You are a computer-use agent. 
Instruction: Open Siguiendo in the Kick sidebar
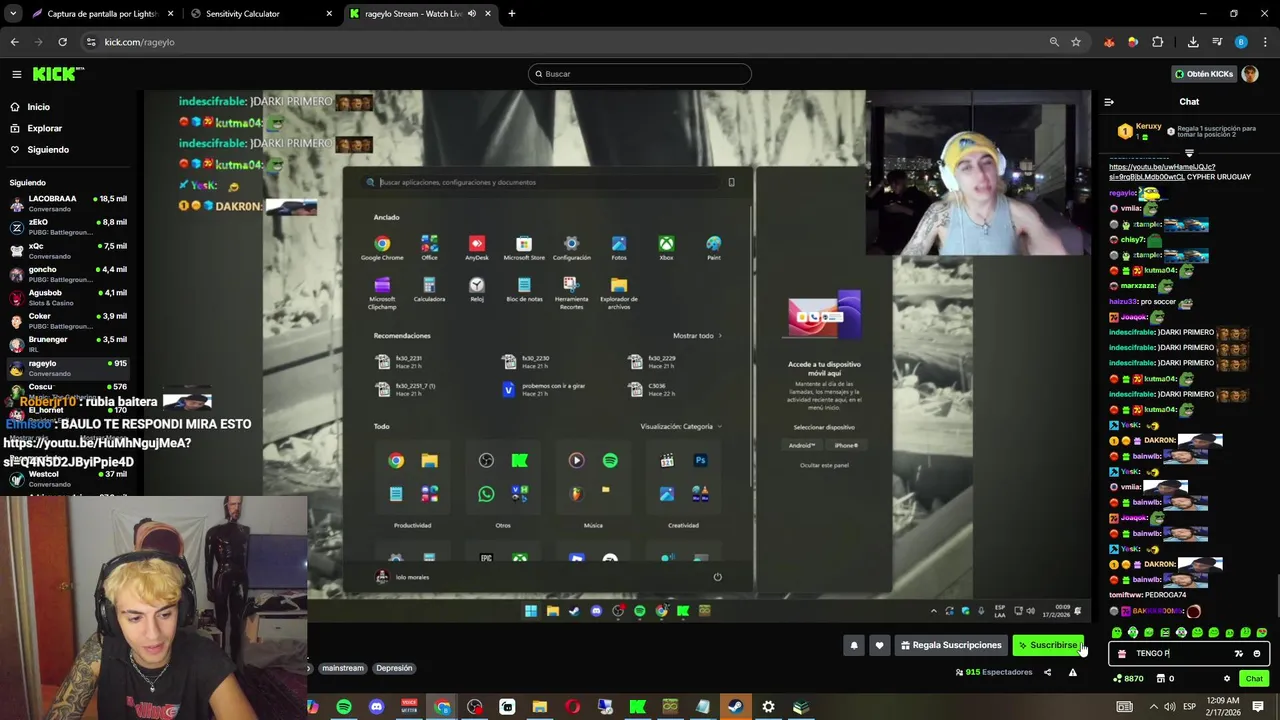coord(48,150)
